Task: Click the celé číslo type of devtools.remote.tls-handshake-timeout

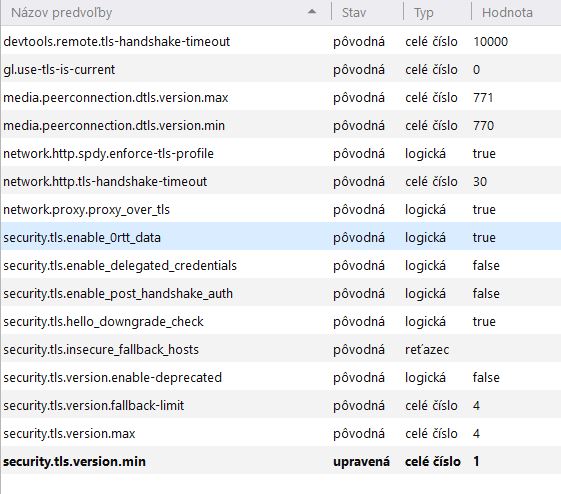Action: tap(431, 41)
